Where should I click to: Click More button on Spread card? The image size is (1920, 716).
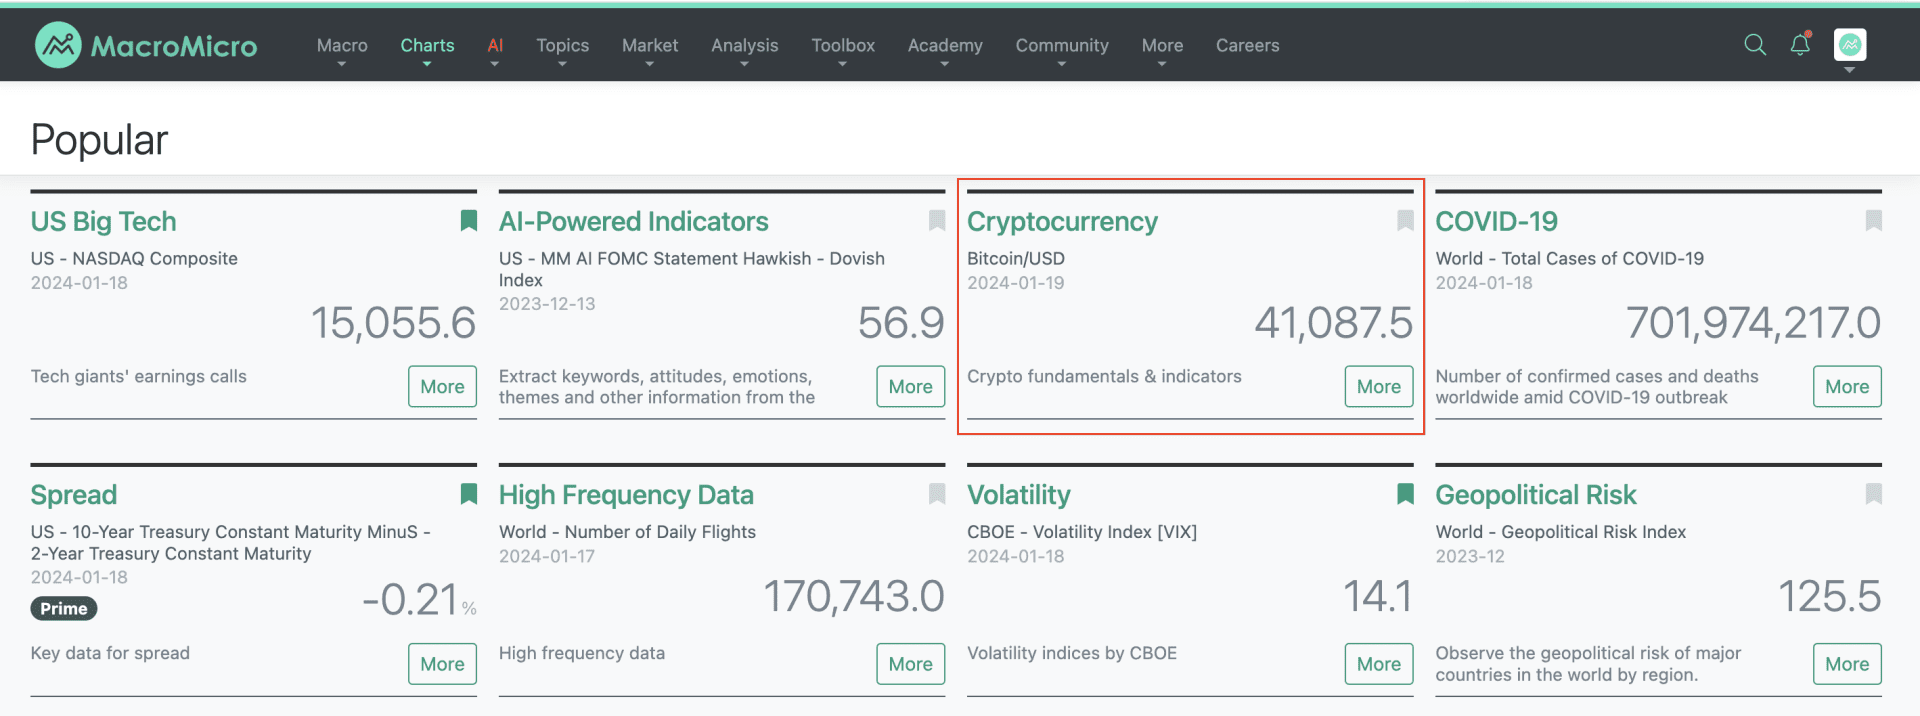pyautogui.click(x=442, y=664)
